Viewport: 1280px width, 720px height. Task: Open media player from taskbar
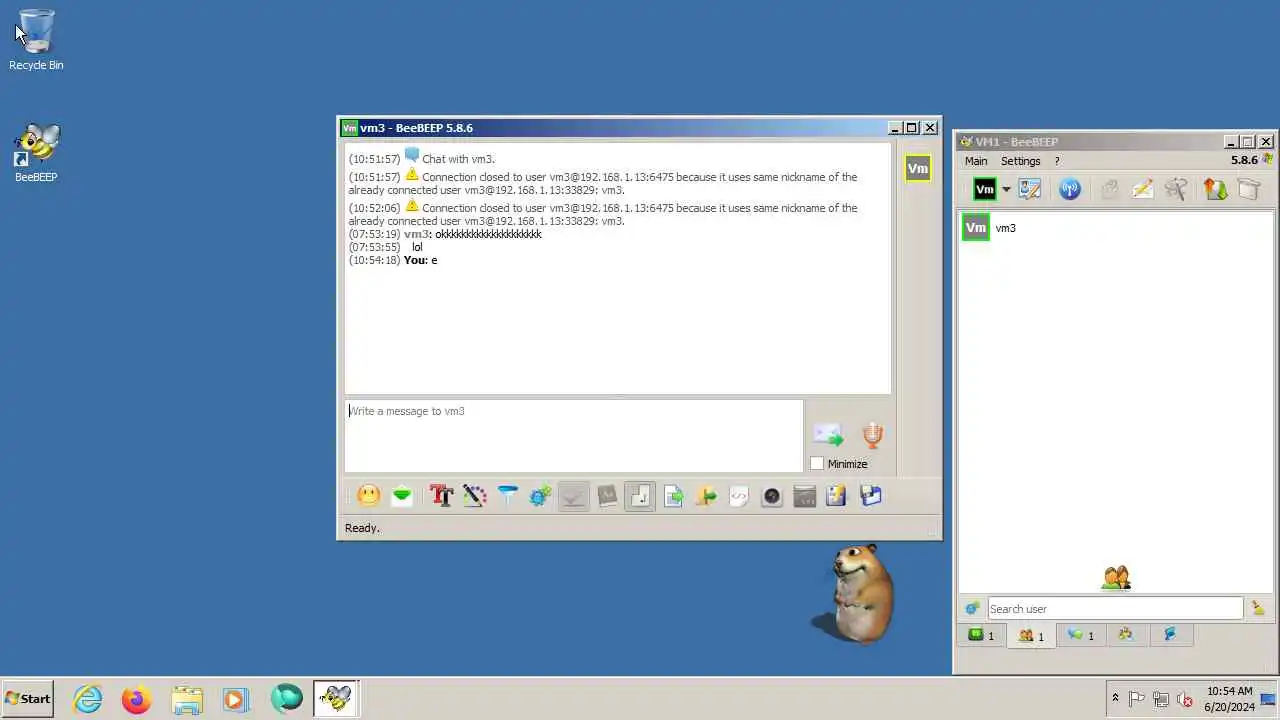tap(236, 699)
